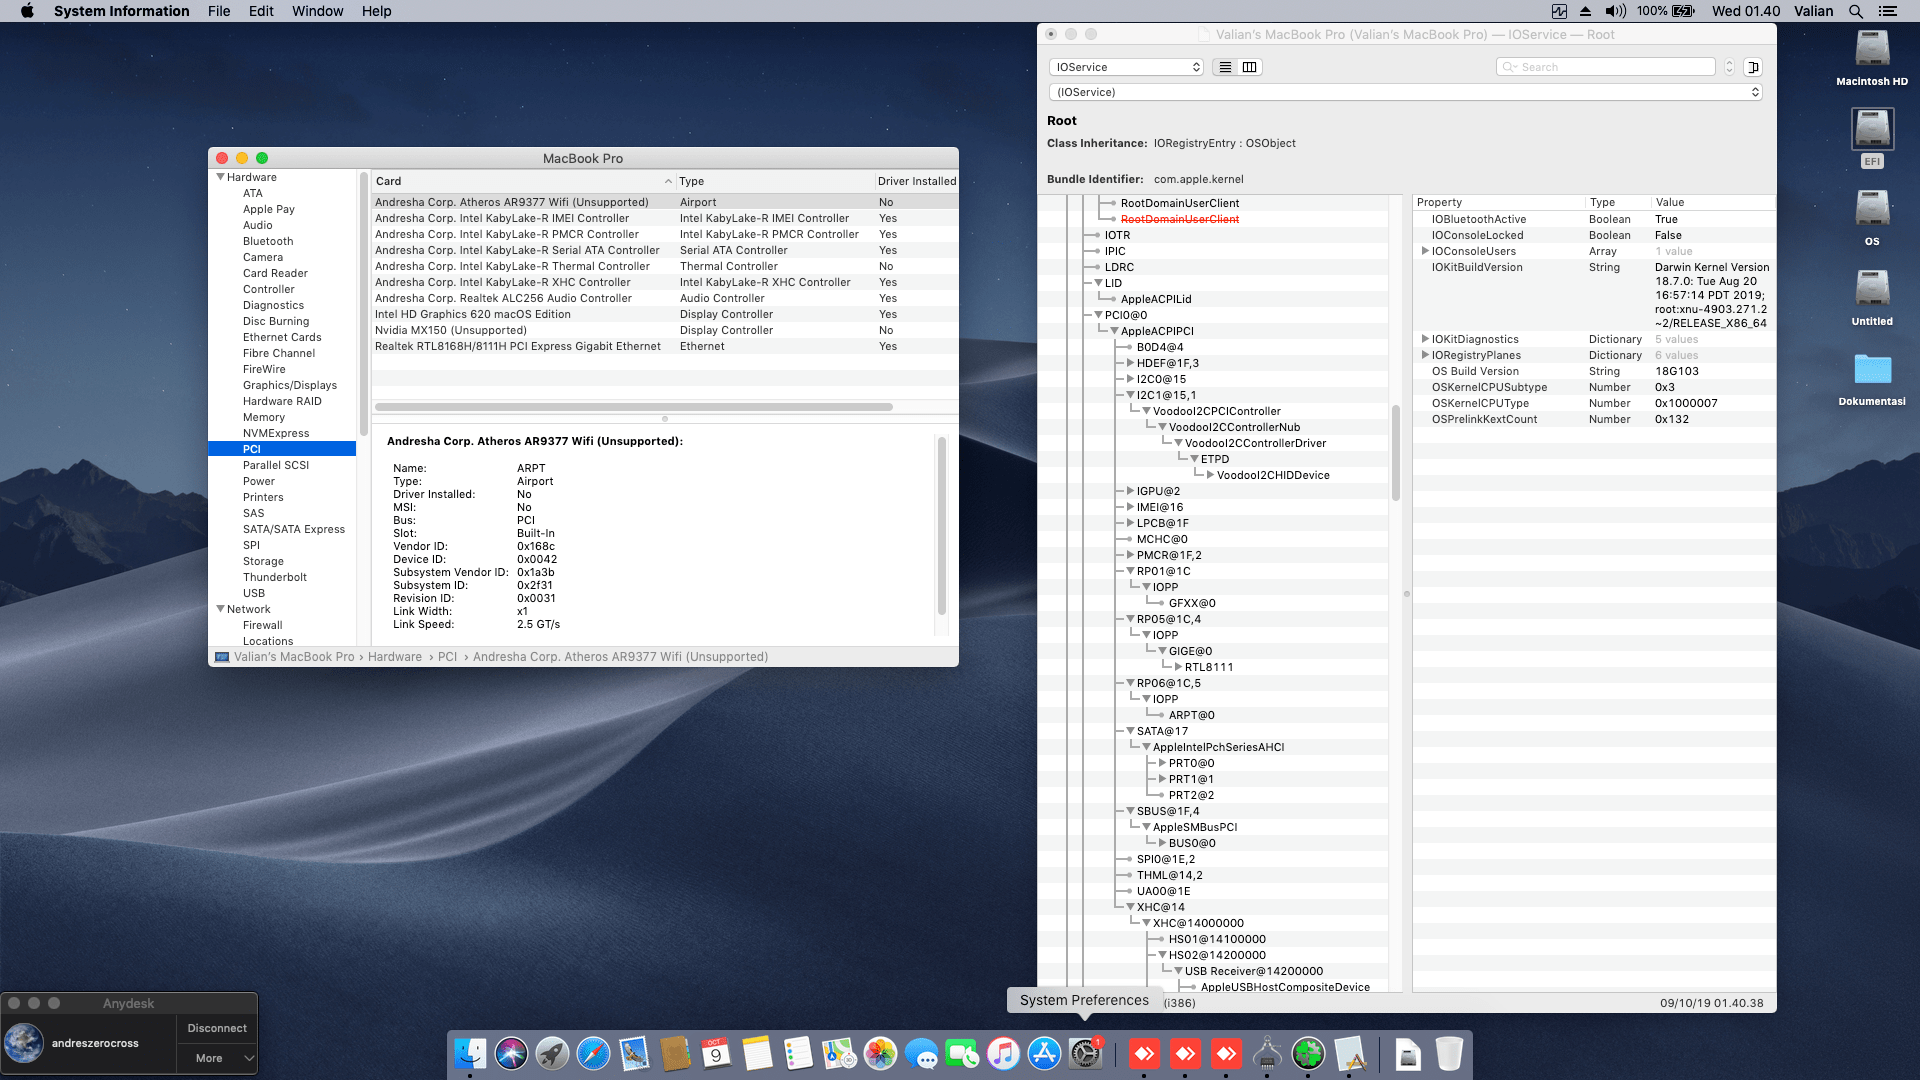1920x1080 pixels.
Task: Open the System Information app menu
Action: point(121,11)
